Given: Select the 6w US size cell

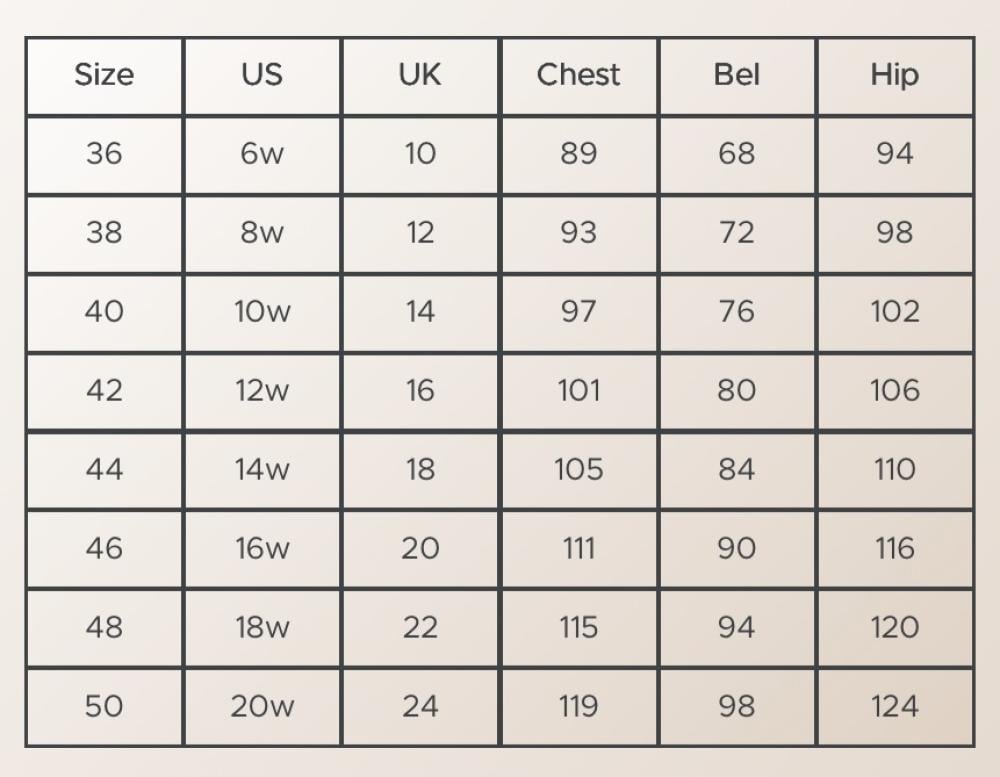Looking at the screenshot, I should point(262,155).
